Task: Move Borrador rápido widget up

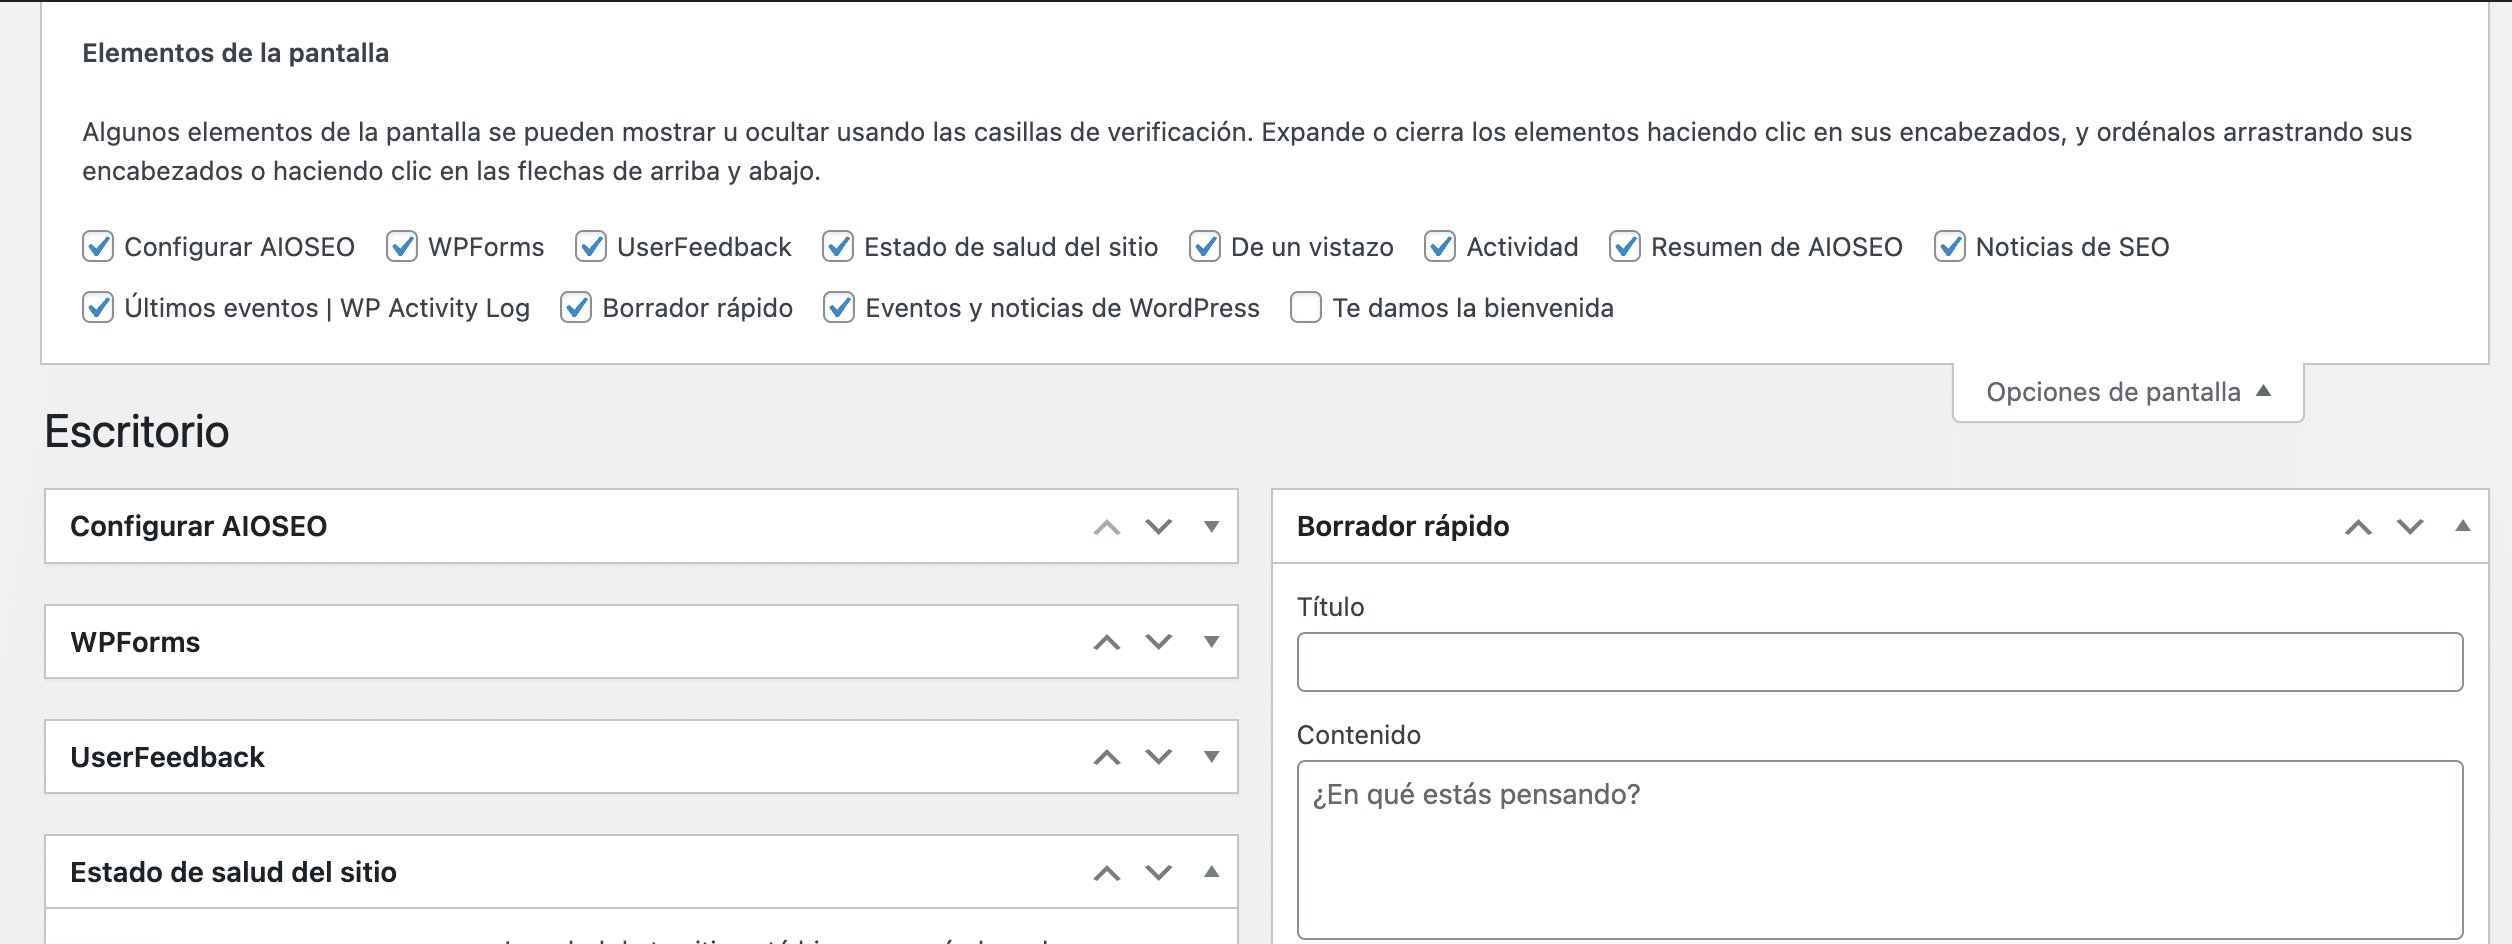Action: click(2358, 527)
